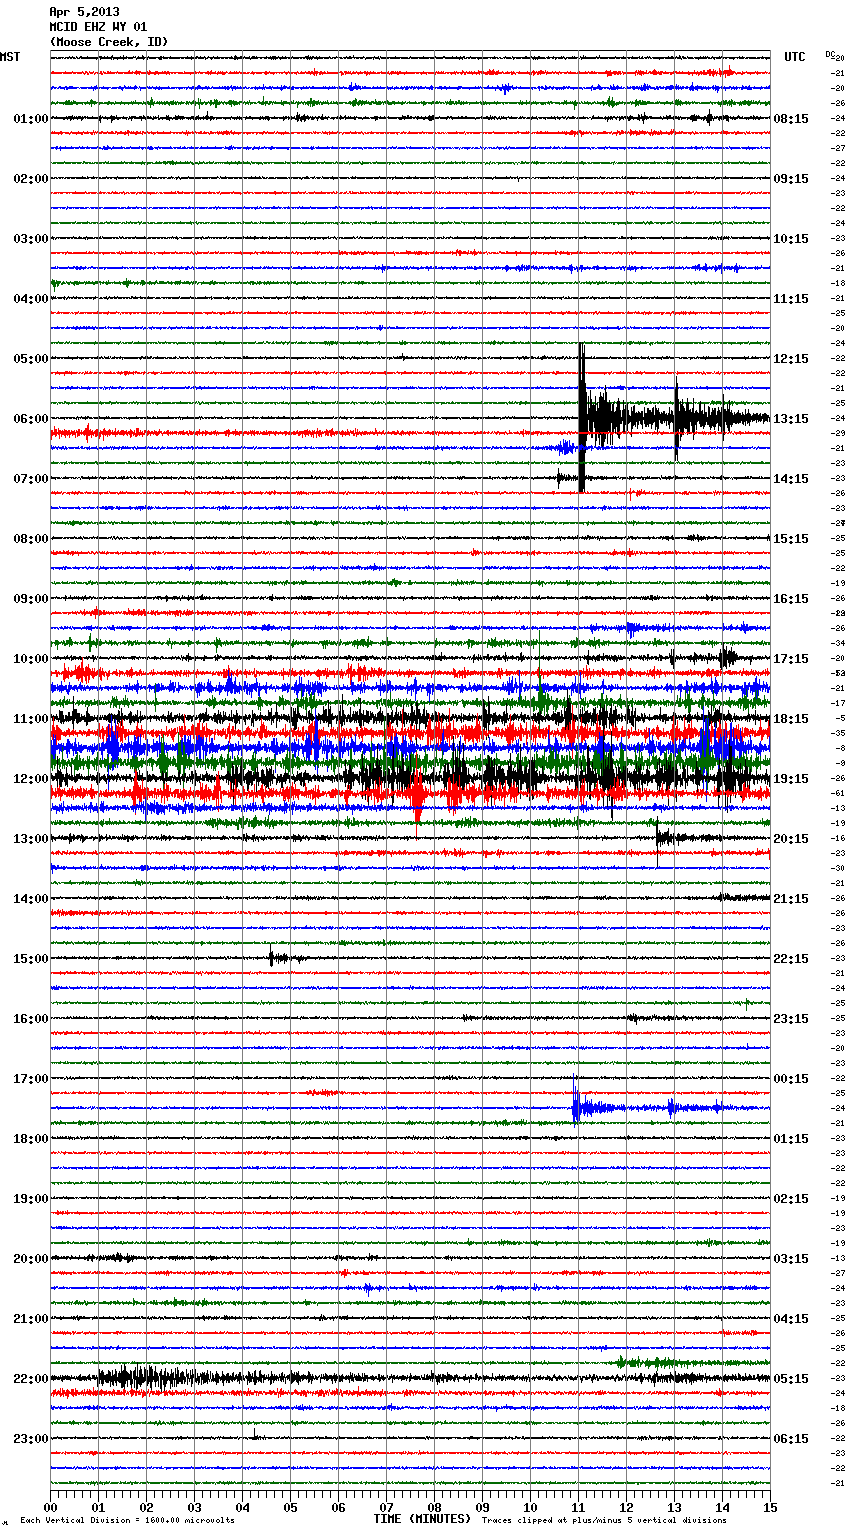Click the black event on 13:00 trace
The image size is (850, 1534).
click(660, 837)
